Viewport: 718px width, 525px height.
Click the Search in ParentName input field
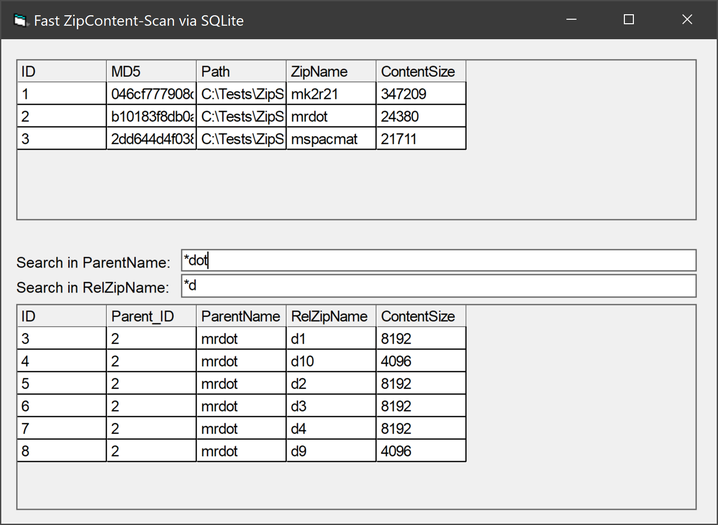[x=438, y=261]
